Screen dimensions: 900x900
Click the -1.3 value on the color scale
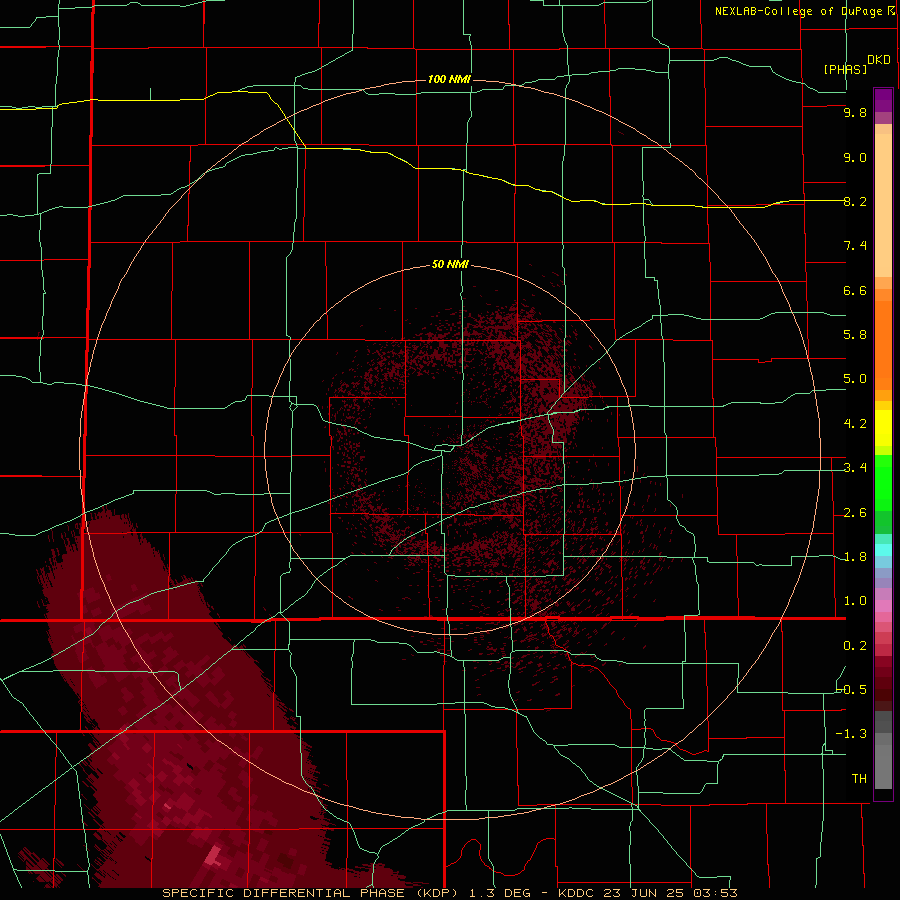click(x=851, y=734)
